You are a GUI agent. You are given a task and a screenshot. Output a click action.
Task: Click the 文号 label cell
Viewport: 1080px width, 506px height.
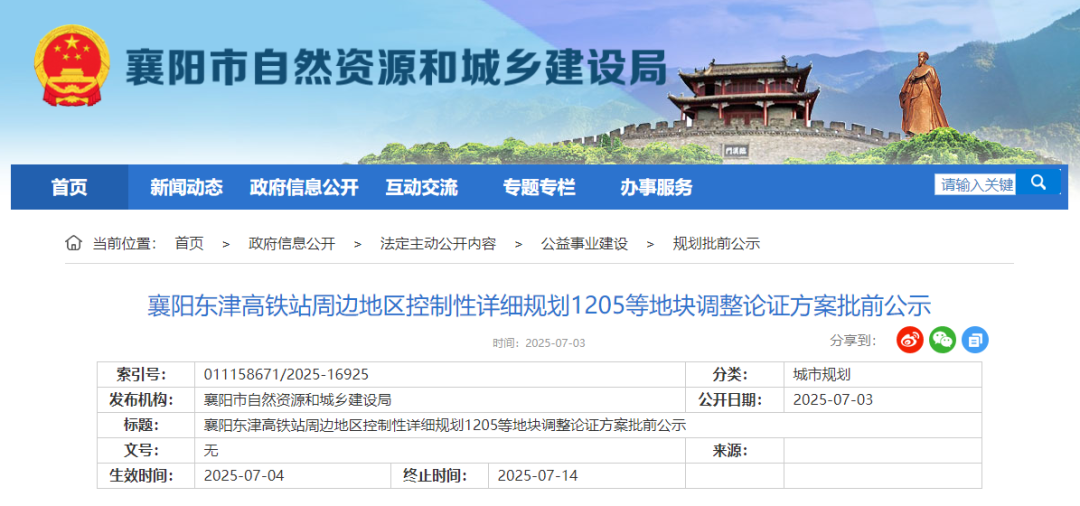pyautogui.click(x=145, y=451)
